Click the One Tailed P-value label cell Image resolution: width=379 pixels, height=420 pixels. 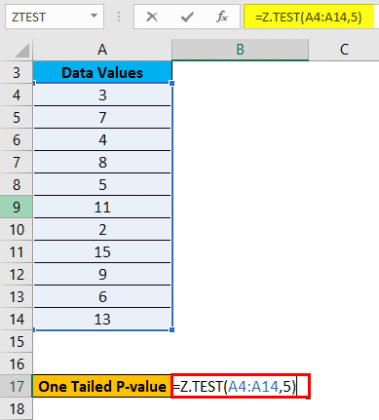(102, 386)
